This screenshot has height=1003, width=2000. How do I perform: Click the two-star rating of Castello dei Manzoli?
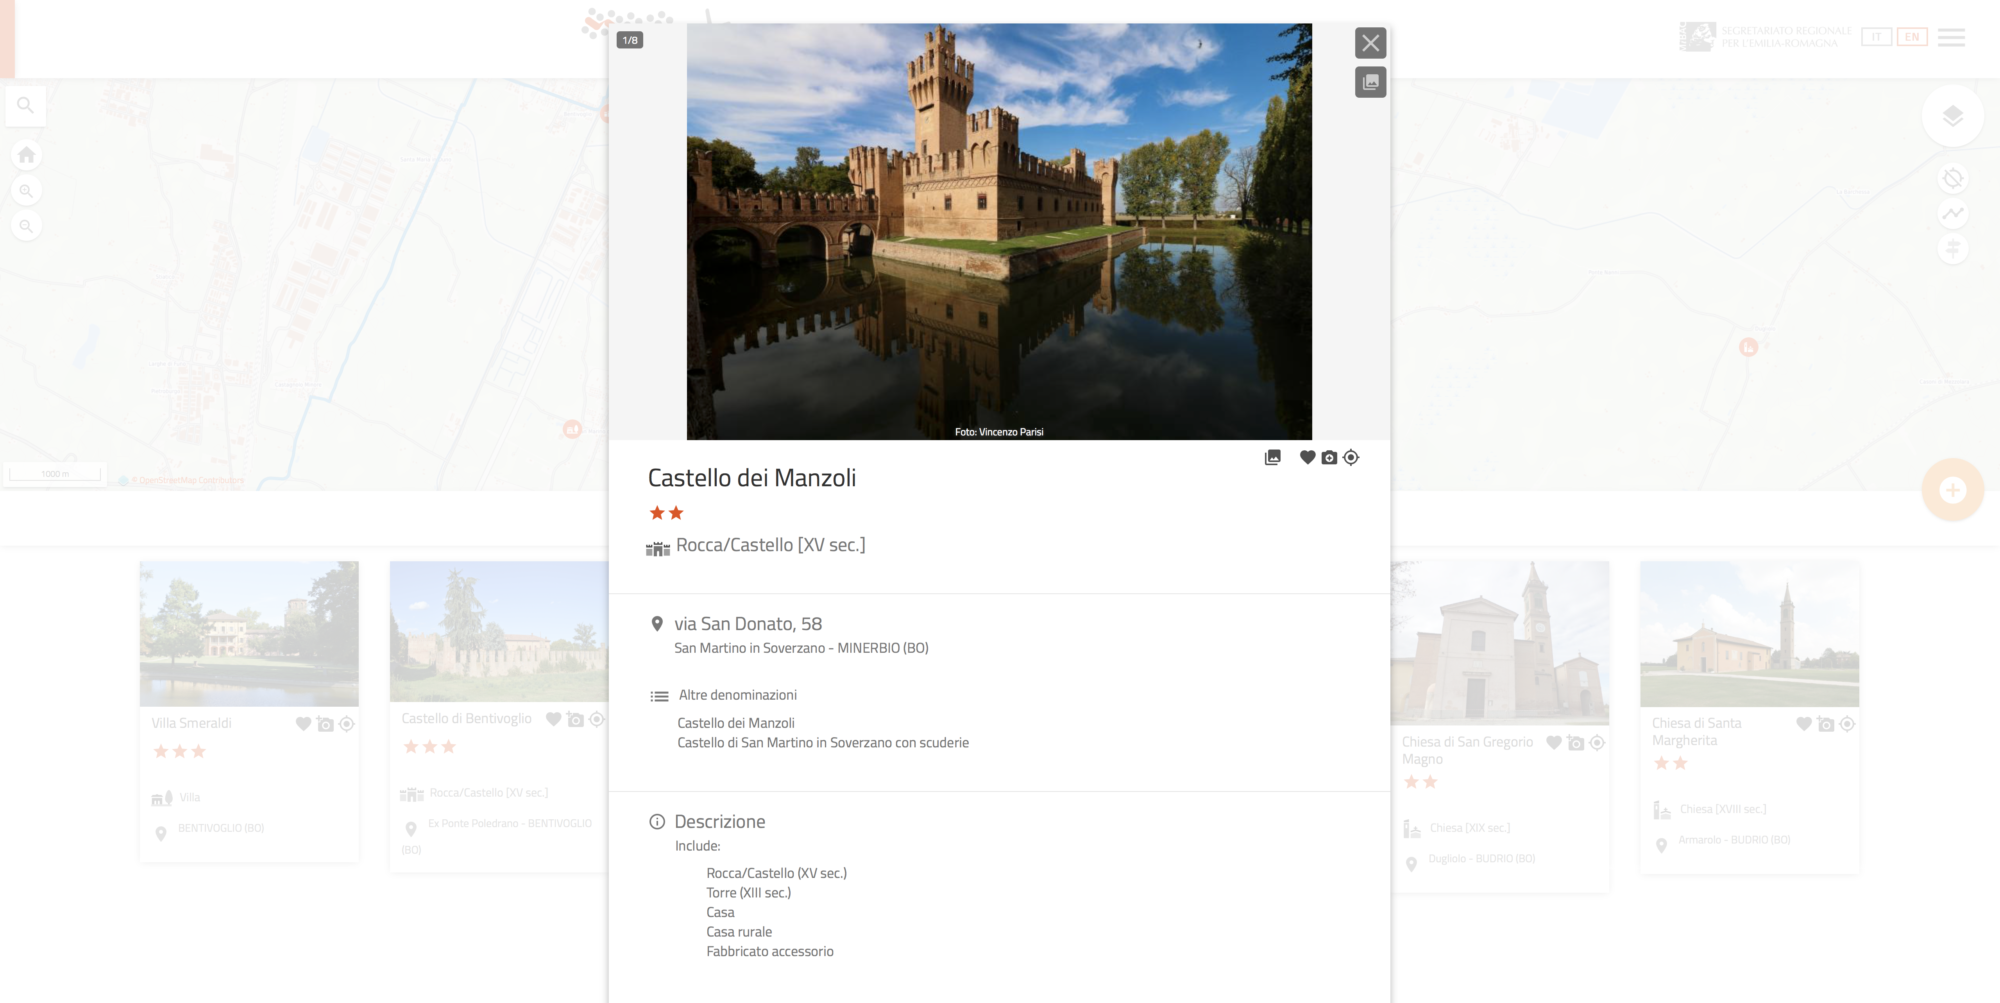666,513
